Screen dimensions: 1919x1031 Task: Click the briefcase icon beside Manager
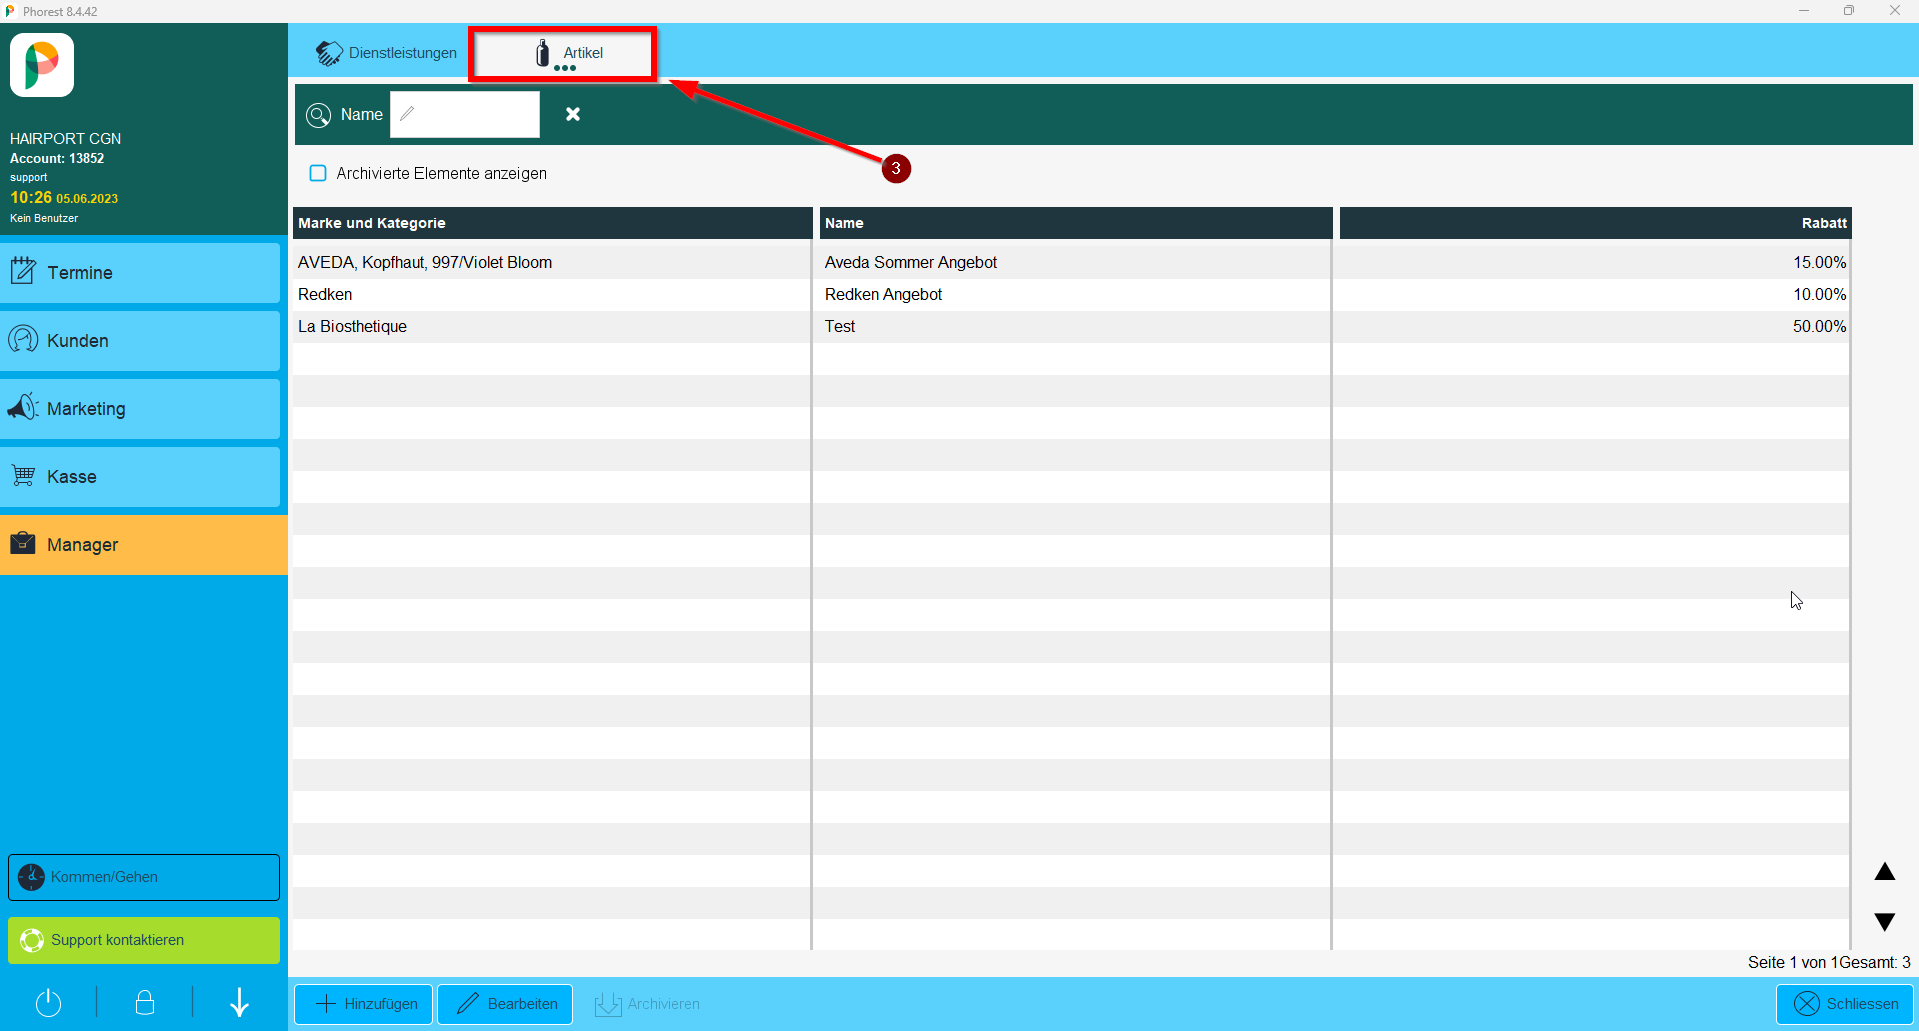click(x=23, y=543)
